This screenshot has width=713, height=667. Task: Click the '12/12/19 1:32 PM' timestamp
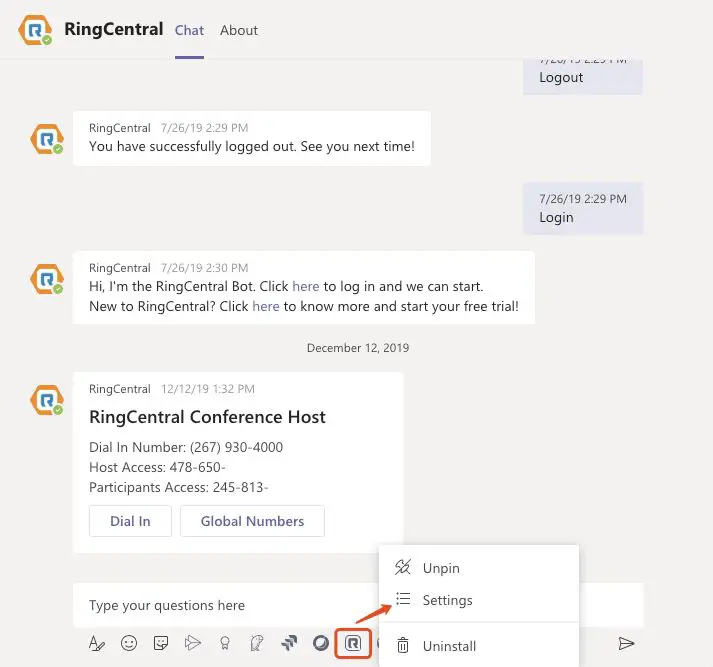click(x=208, y=389)
